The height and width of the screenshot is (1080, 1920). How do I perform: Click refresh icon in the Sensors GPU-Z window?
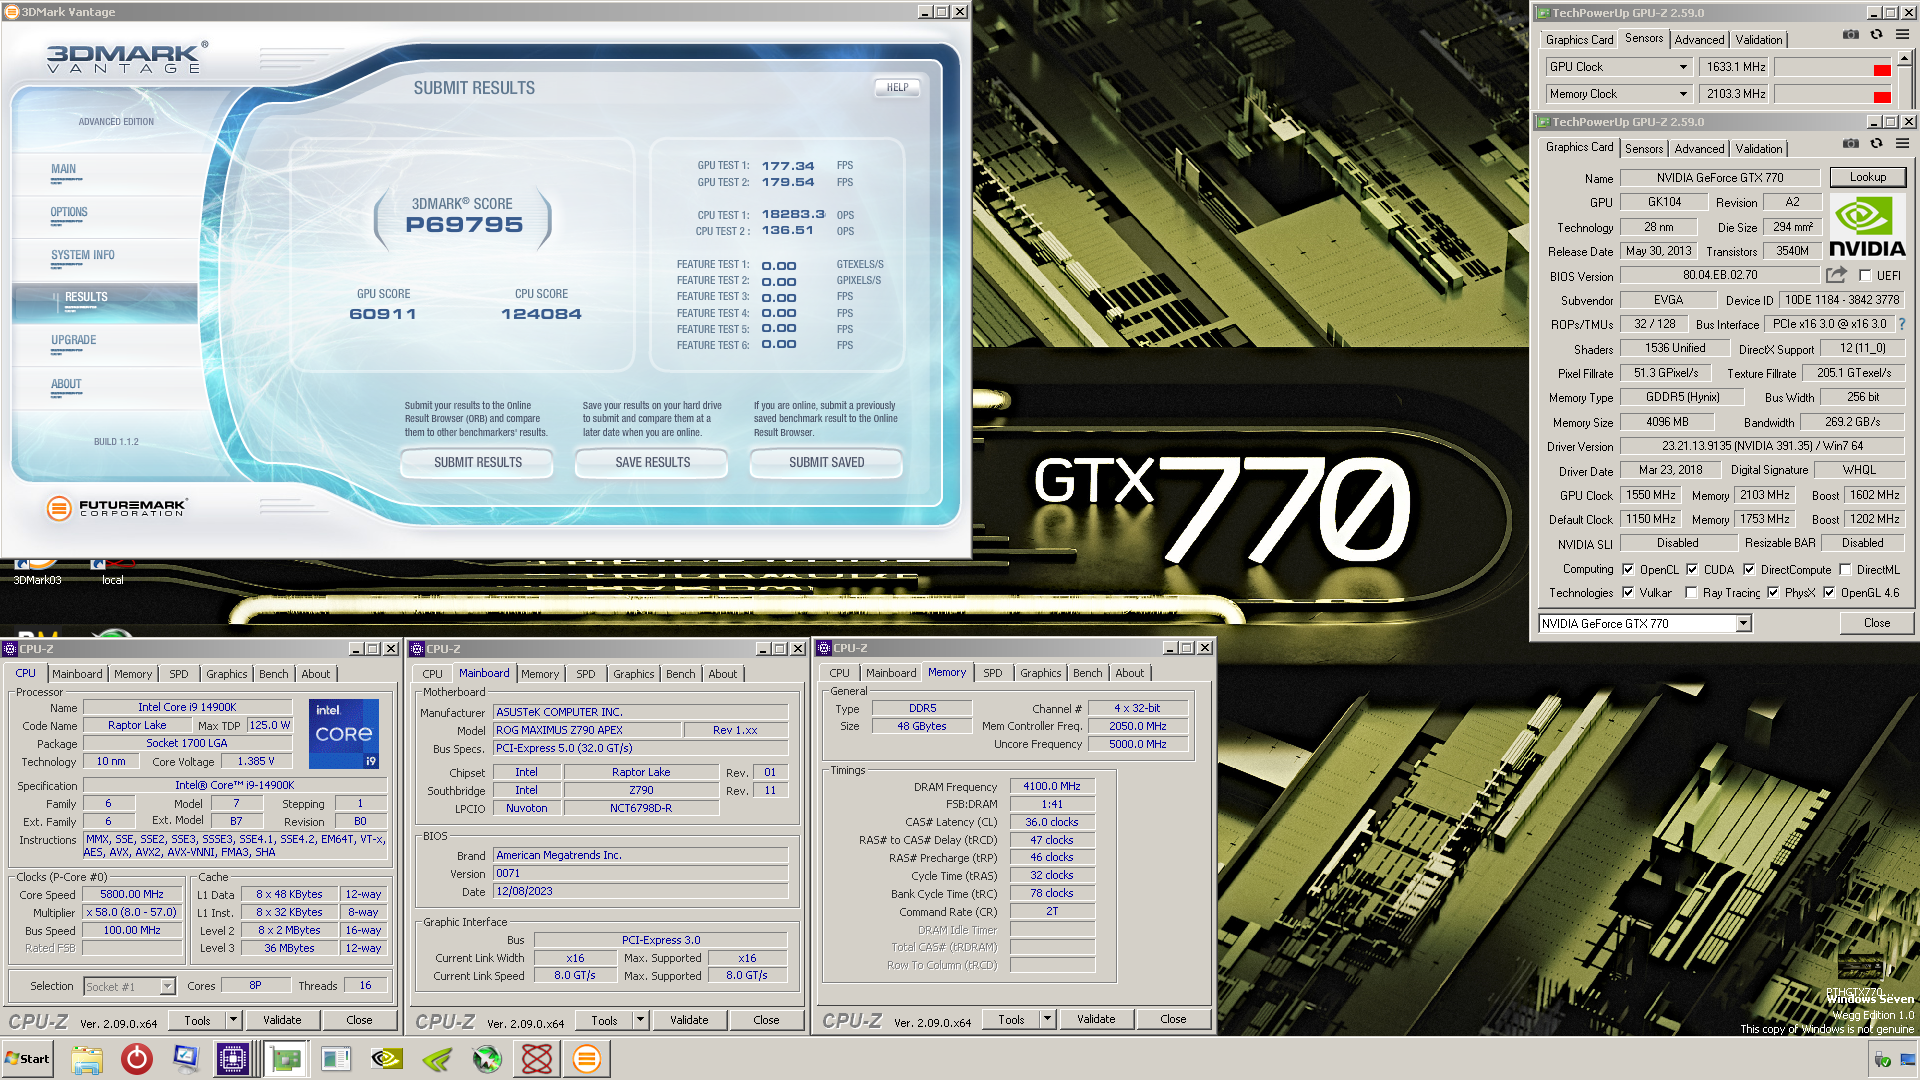point(1877,35)
